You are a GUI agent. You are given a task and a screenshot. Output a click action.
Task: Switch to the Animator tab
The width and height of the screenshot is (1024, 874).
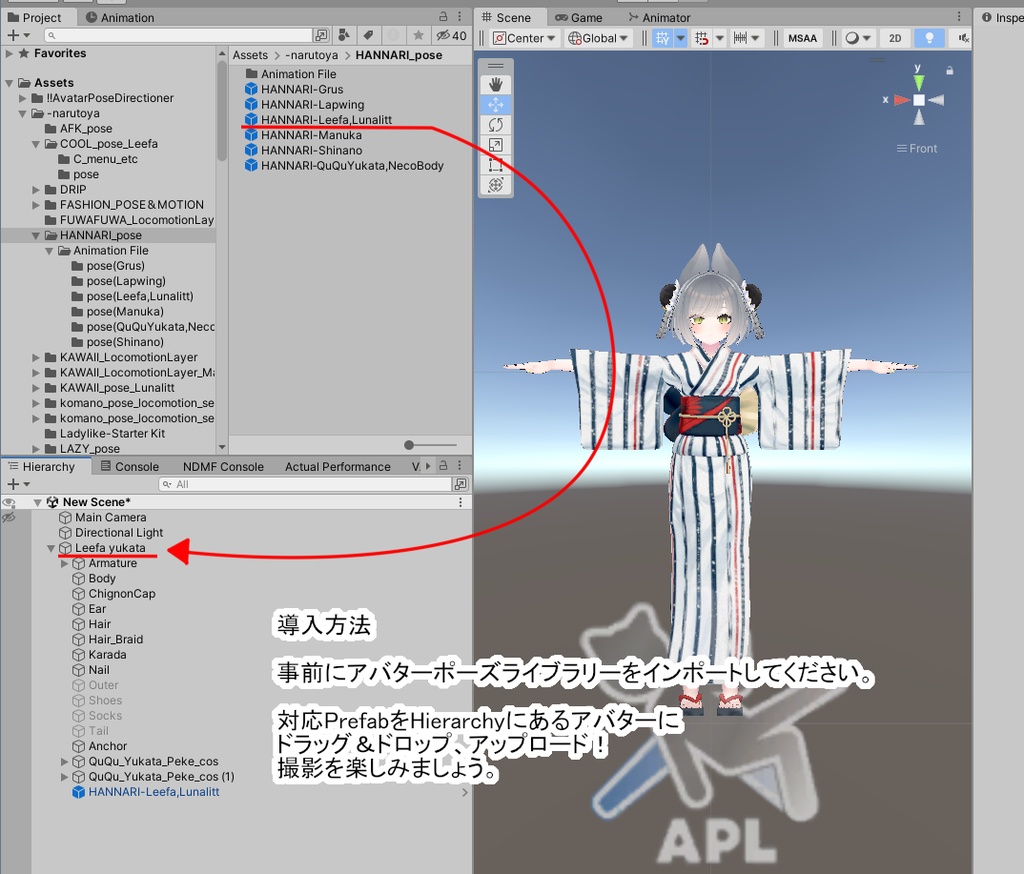(x=659, y=18)
